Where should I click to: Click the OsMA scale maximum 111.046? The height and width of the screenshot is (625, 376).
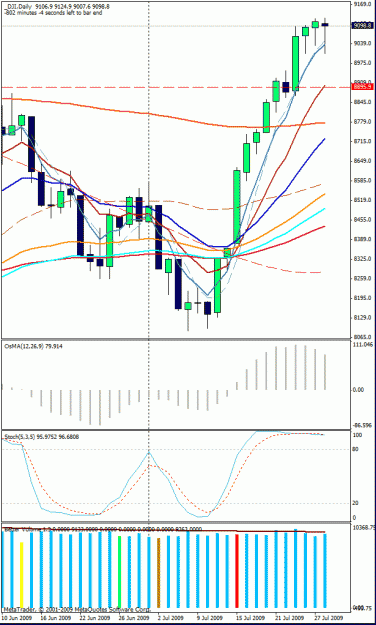[x=363, y=344]
